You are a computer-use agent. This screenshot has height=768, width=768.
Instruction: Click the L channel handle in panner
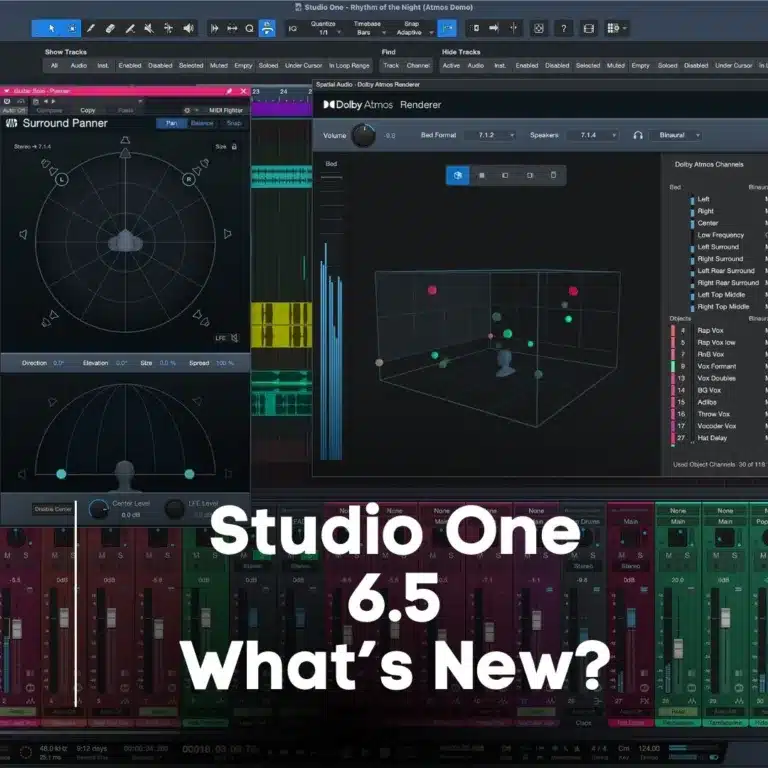point(61,179)
